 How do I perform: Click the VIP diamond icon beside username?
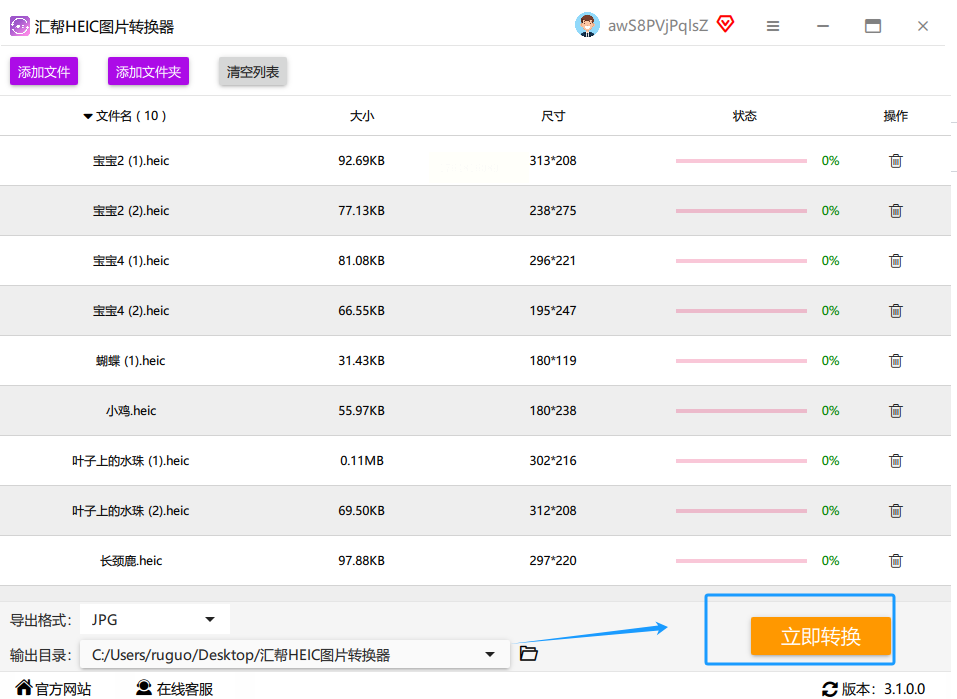point(725,24)
